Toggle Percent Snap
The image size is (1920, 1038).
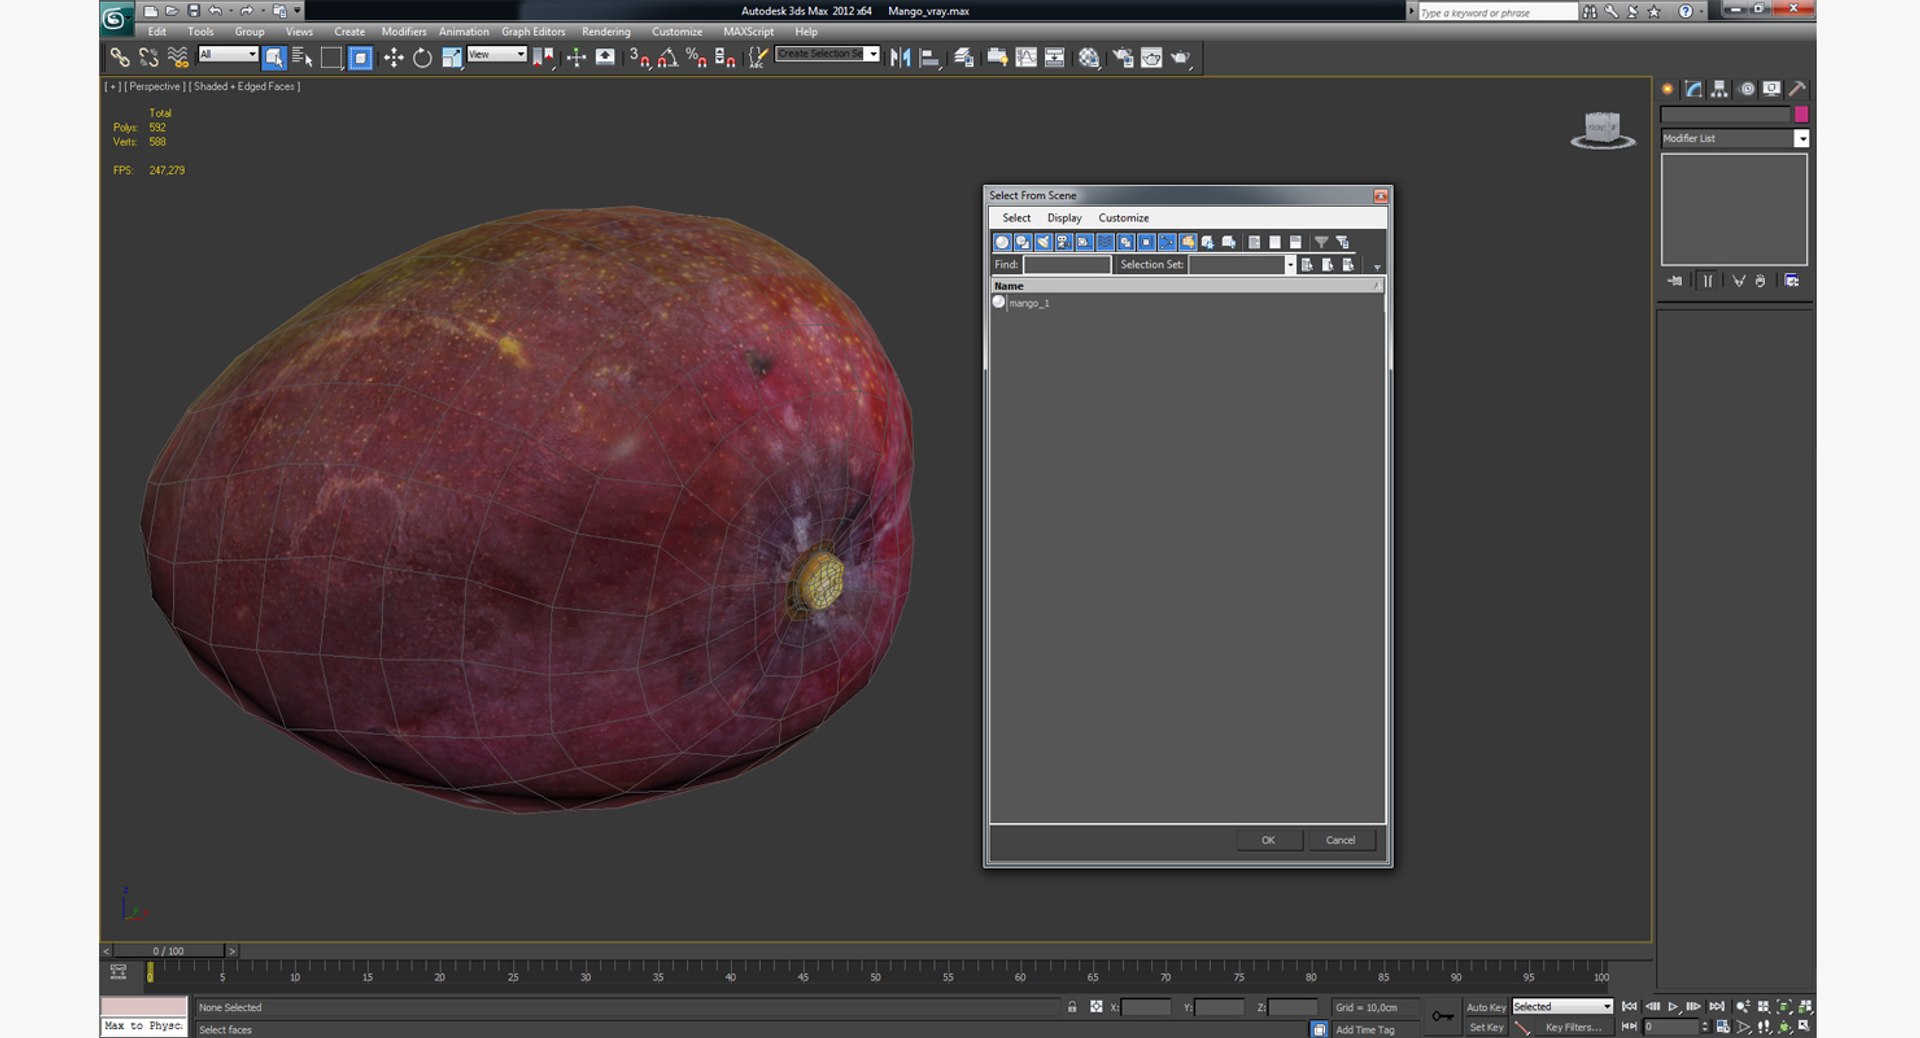point(697,58)
